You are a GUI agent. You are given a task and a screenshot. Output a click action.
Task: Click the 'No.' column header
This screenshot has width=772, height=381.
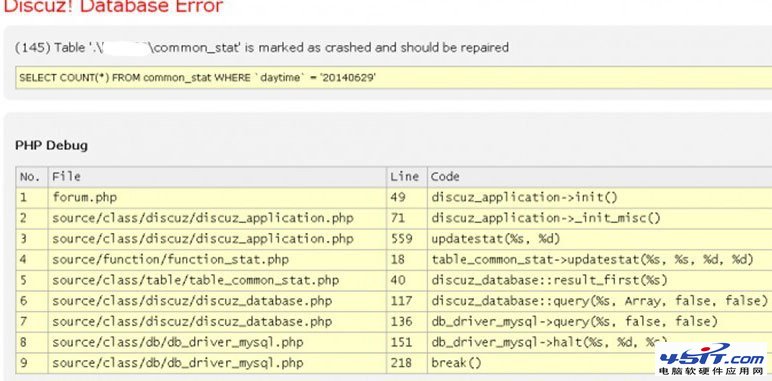coord(32,177)
